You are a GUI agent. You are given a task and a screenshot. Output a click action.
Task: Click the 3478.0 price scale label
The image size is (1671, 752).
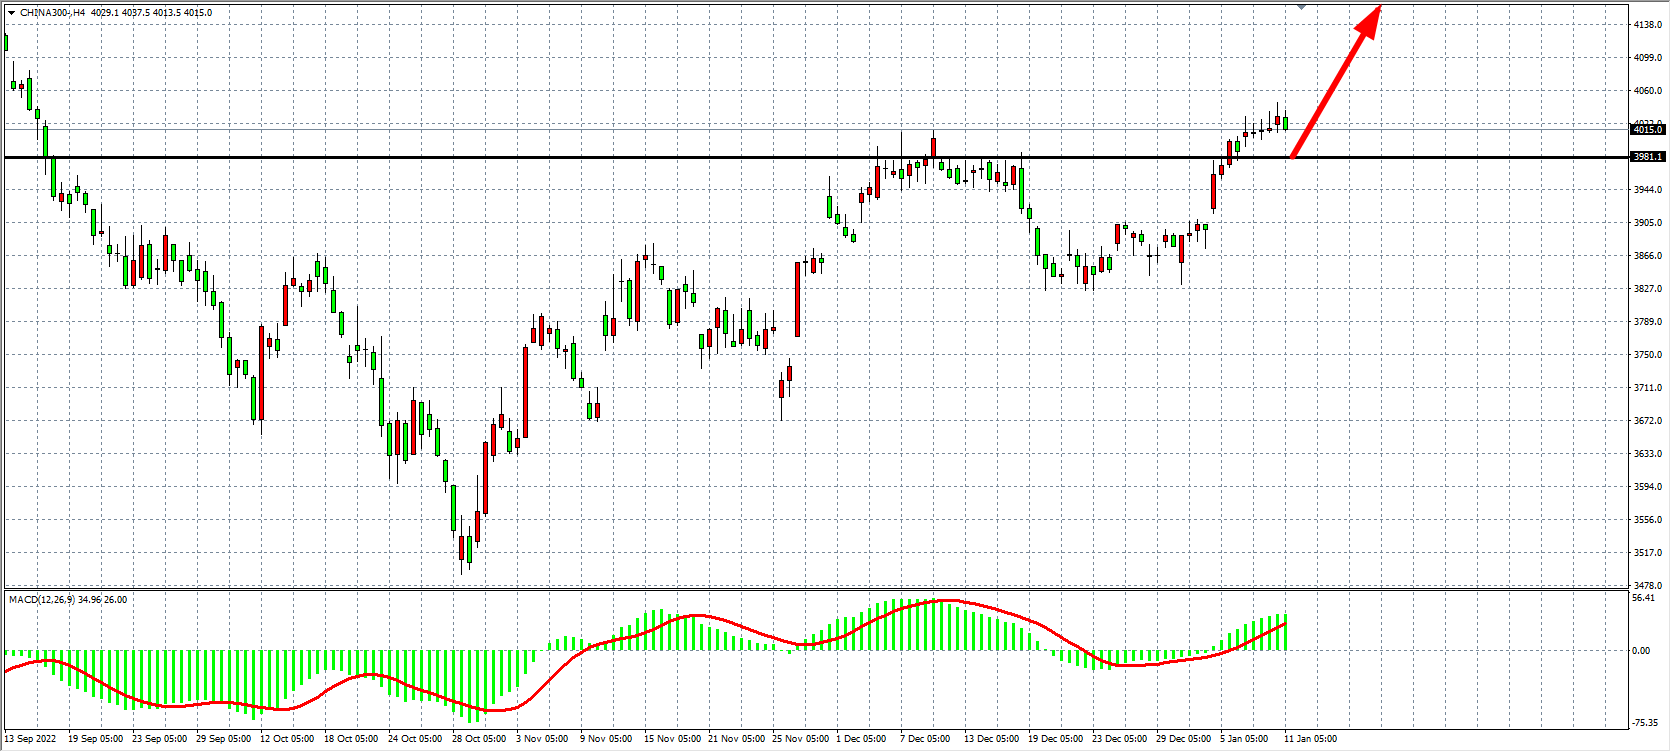[1647, 586]
